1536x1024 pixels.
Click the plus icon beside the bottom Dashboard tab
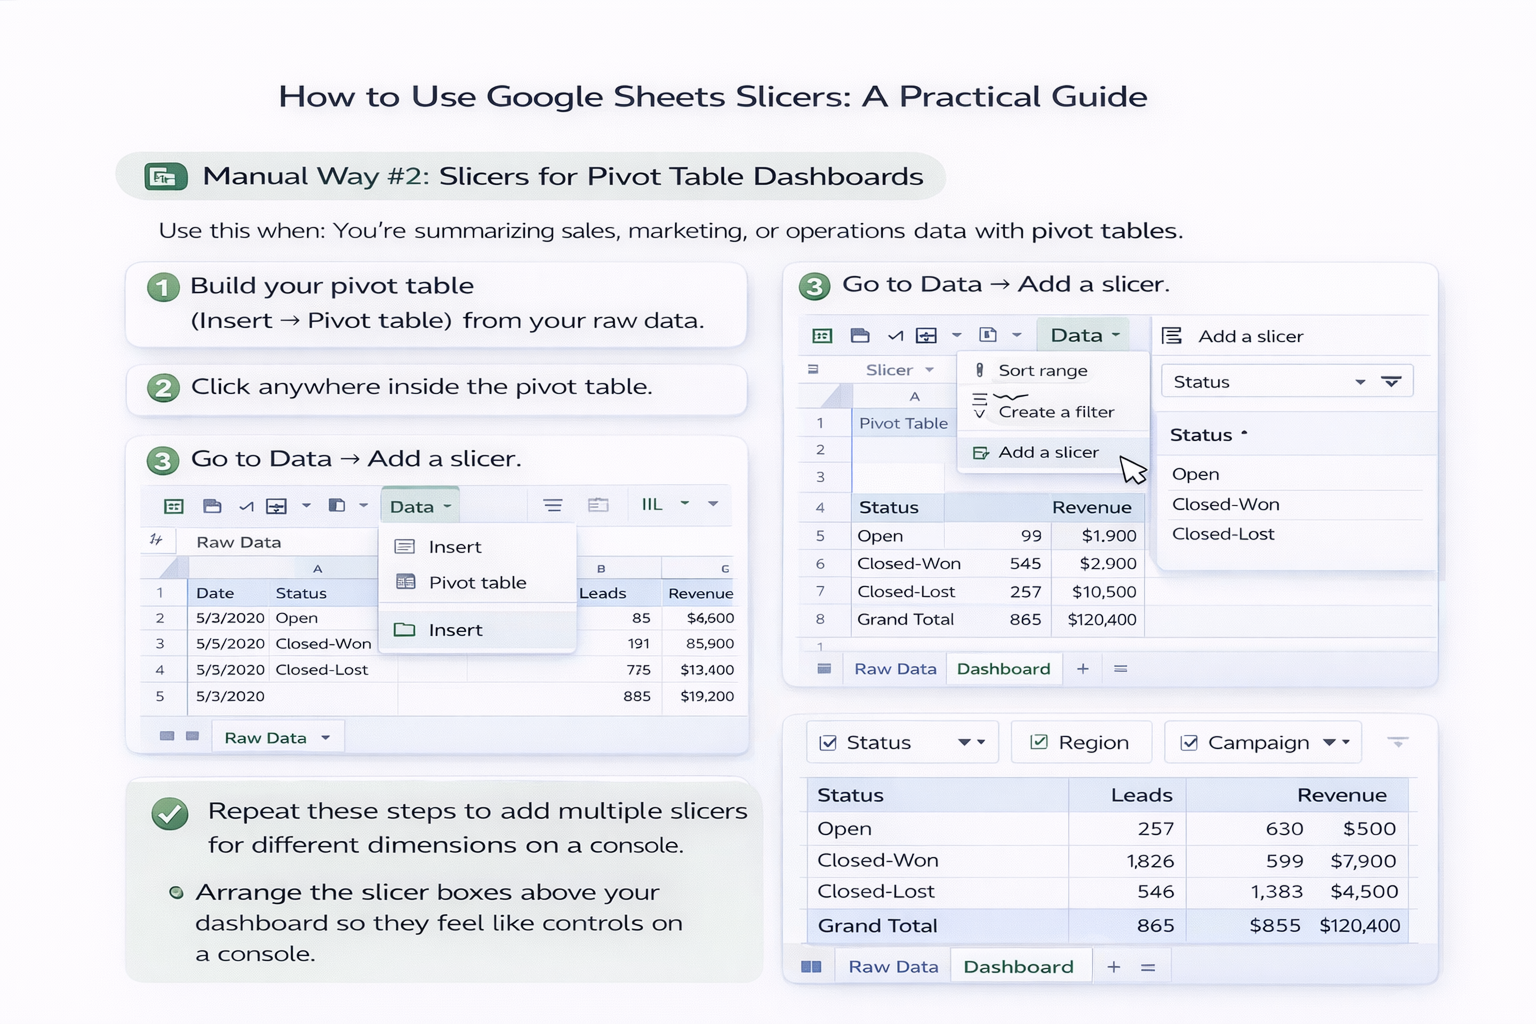click(x=1114, y=966)
